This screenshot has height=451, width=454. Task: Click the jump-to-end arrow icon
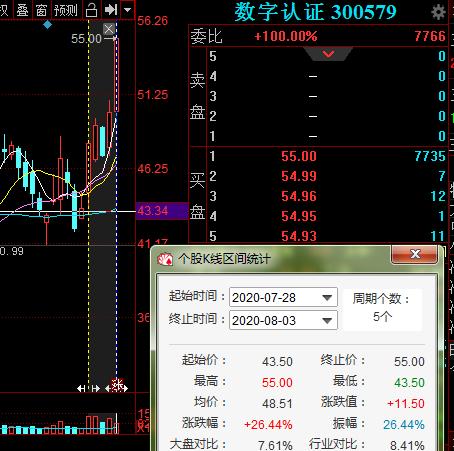(x=110, y=10)
